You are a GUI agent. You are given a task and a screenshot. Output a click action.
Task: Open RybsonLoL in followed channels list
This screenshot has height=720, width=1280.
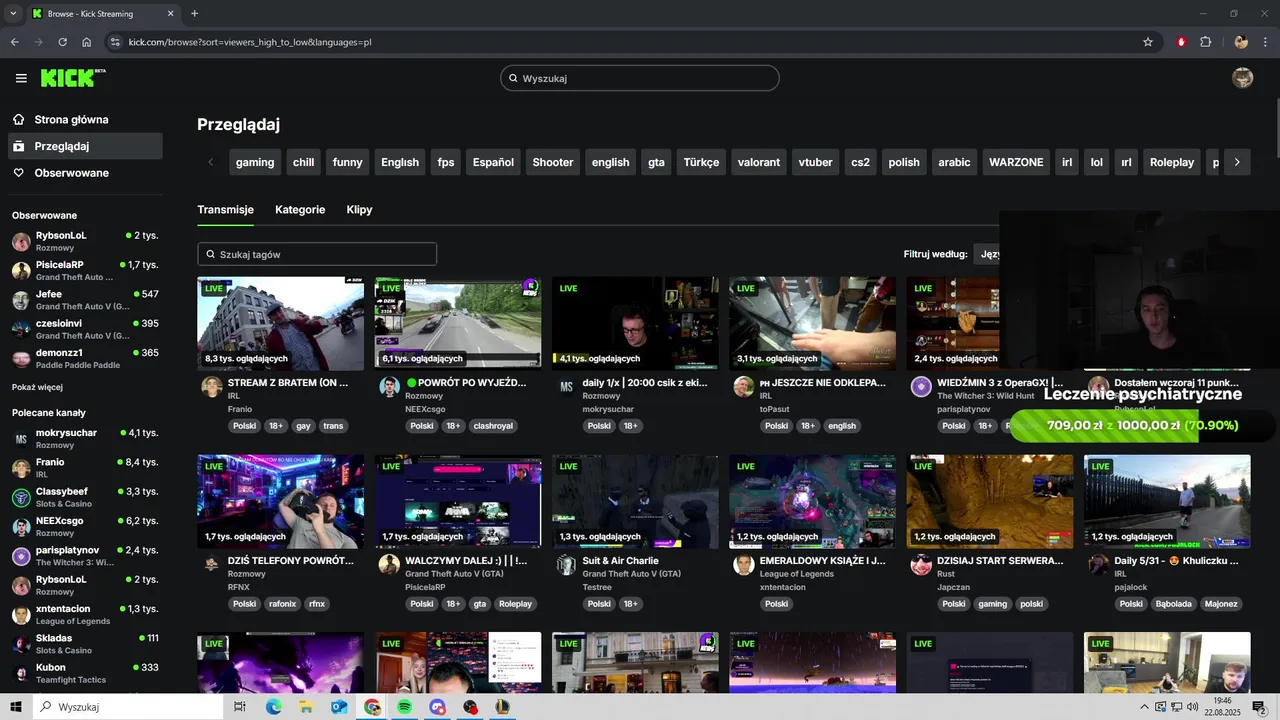pos(84,241)
